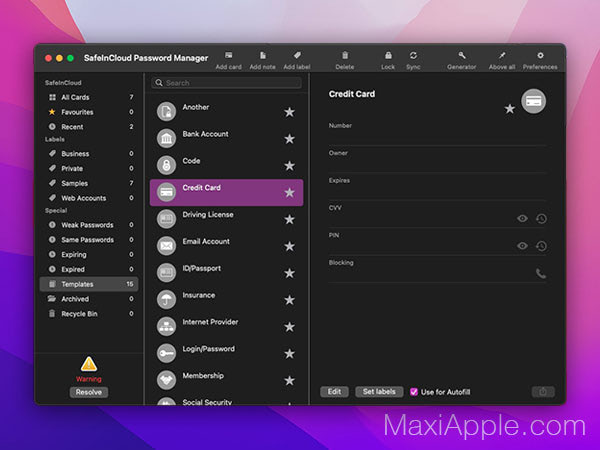Show CVV history clock icon
600x450 pixels.
point(541,218)
